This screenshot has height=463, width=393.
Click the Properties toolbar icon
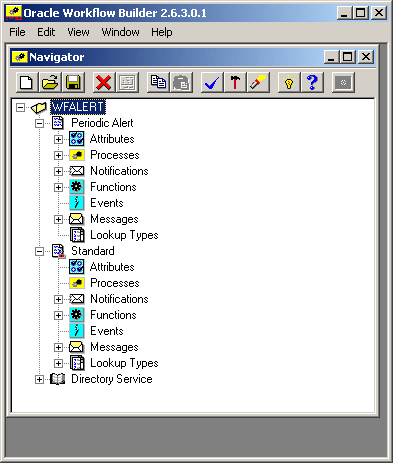(x=127, y=82)
